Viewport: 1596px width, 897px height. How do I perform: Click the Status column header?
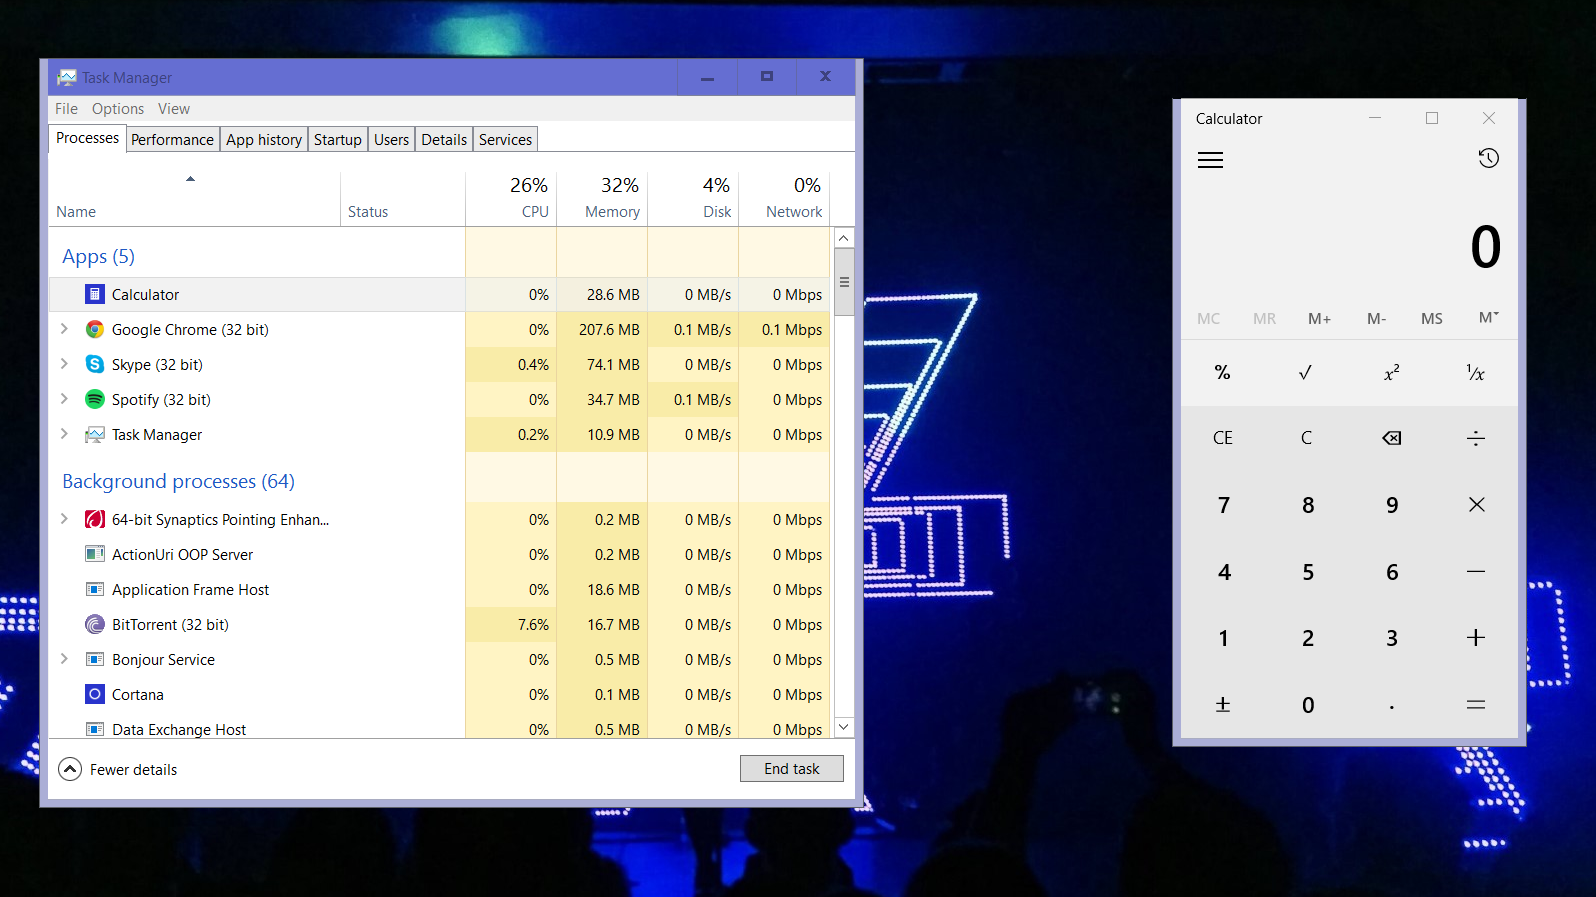[x=403, y=197]
